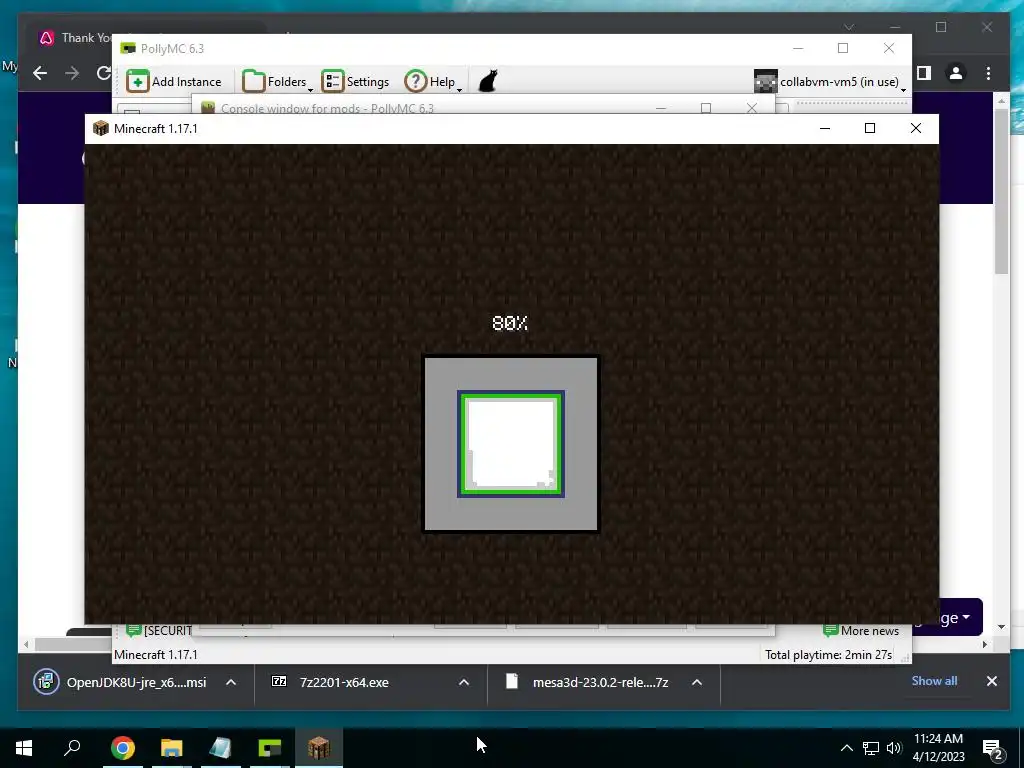The image size is (1024, 768).
Task: Open Chrome side panel icon
Action: point(924,73)
